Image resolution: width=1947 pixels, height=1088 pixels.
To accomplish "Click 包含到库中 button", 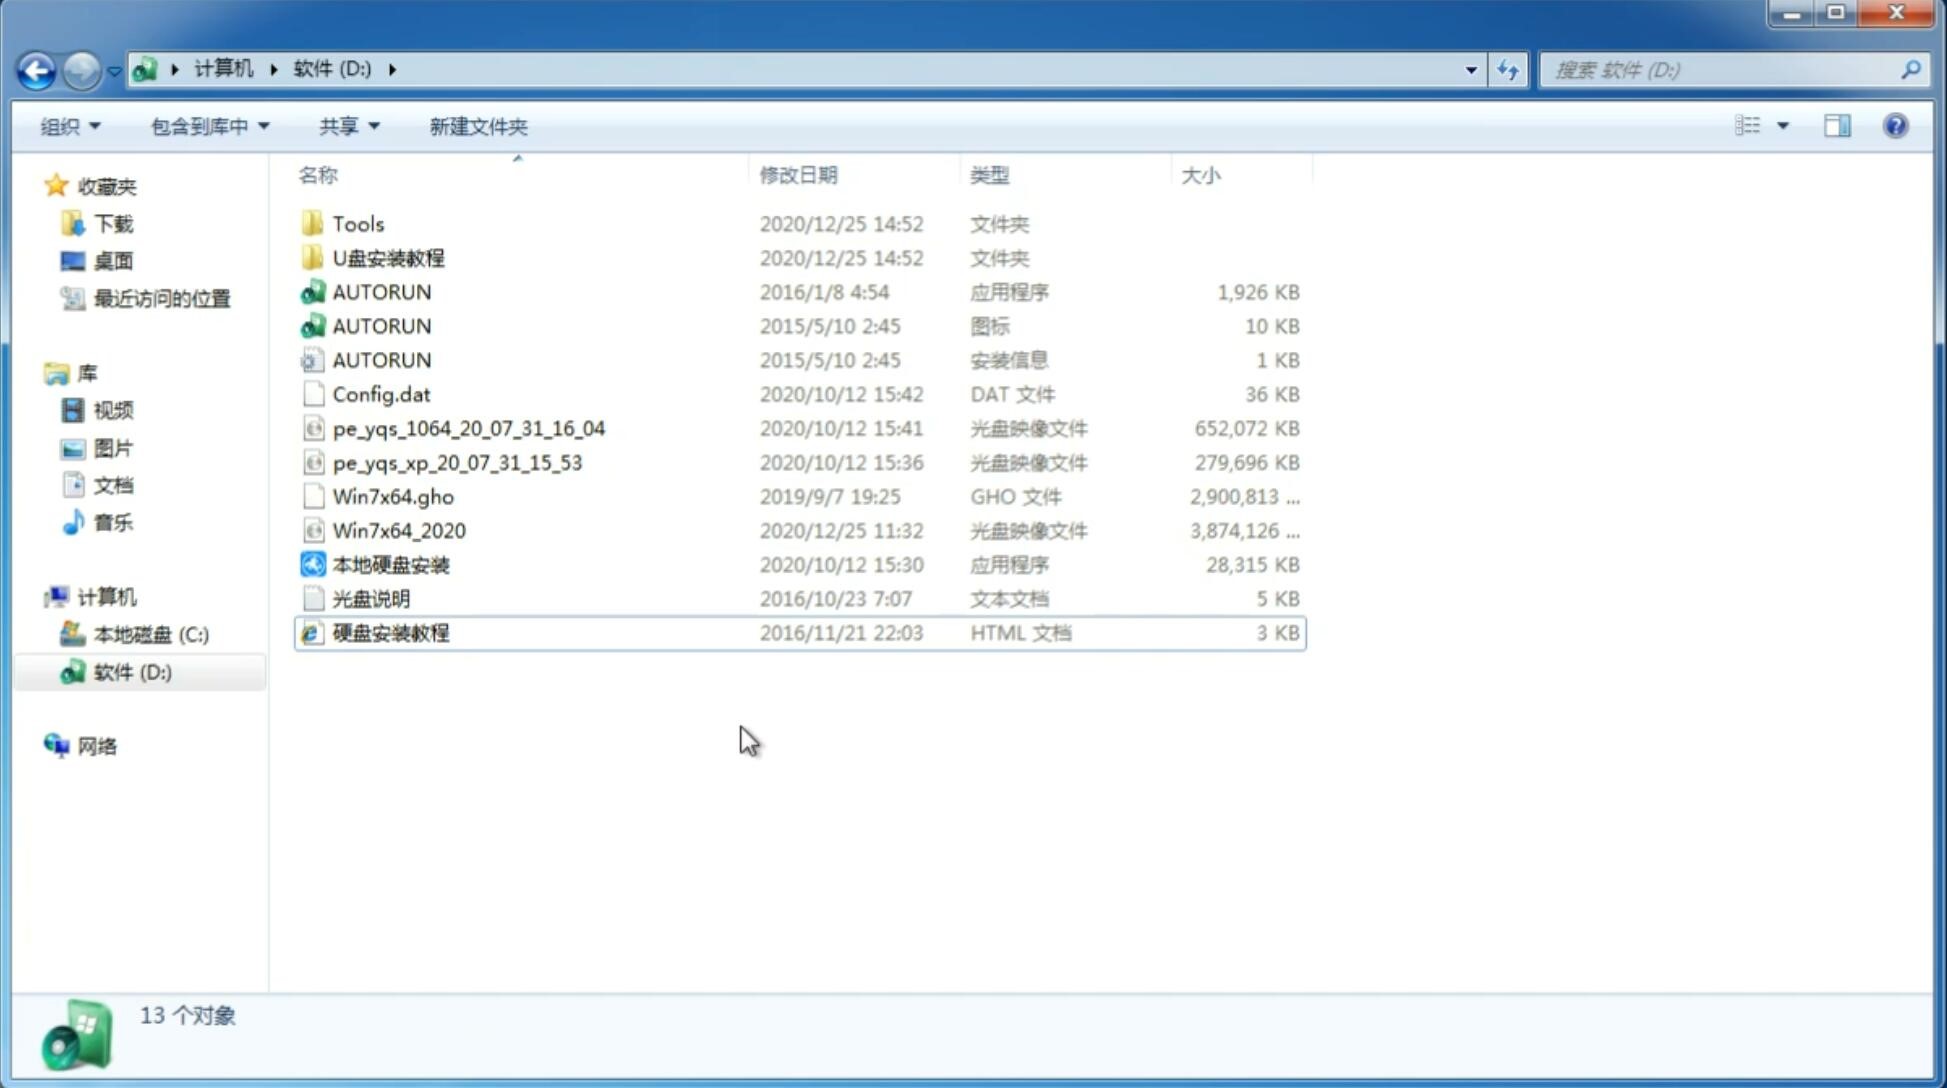I will [207, 126].
